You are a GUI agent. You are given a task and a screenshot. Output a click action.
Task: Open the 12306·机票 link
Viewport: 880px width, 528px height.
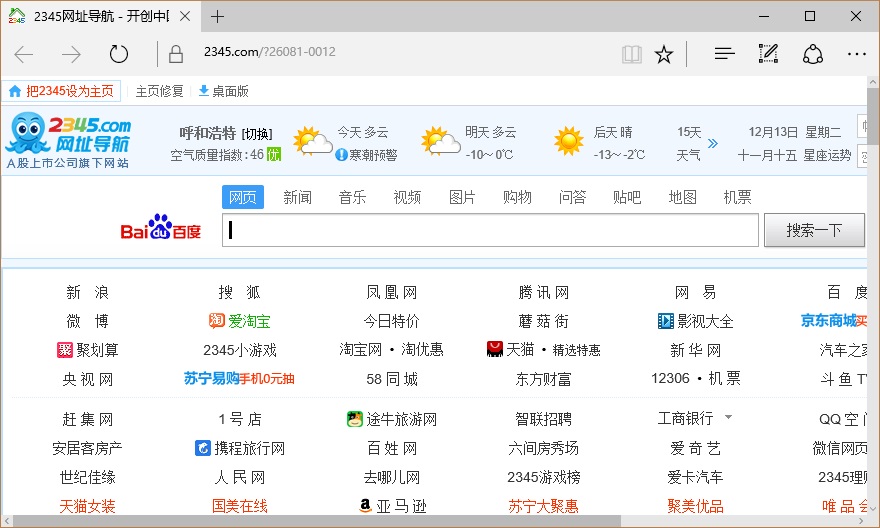pyautogui.click(x=696, y=378)
